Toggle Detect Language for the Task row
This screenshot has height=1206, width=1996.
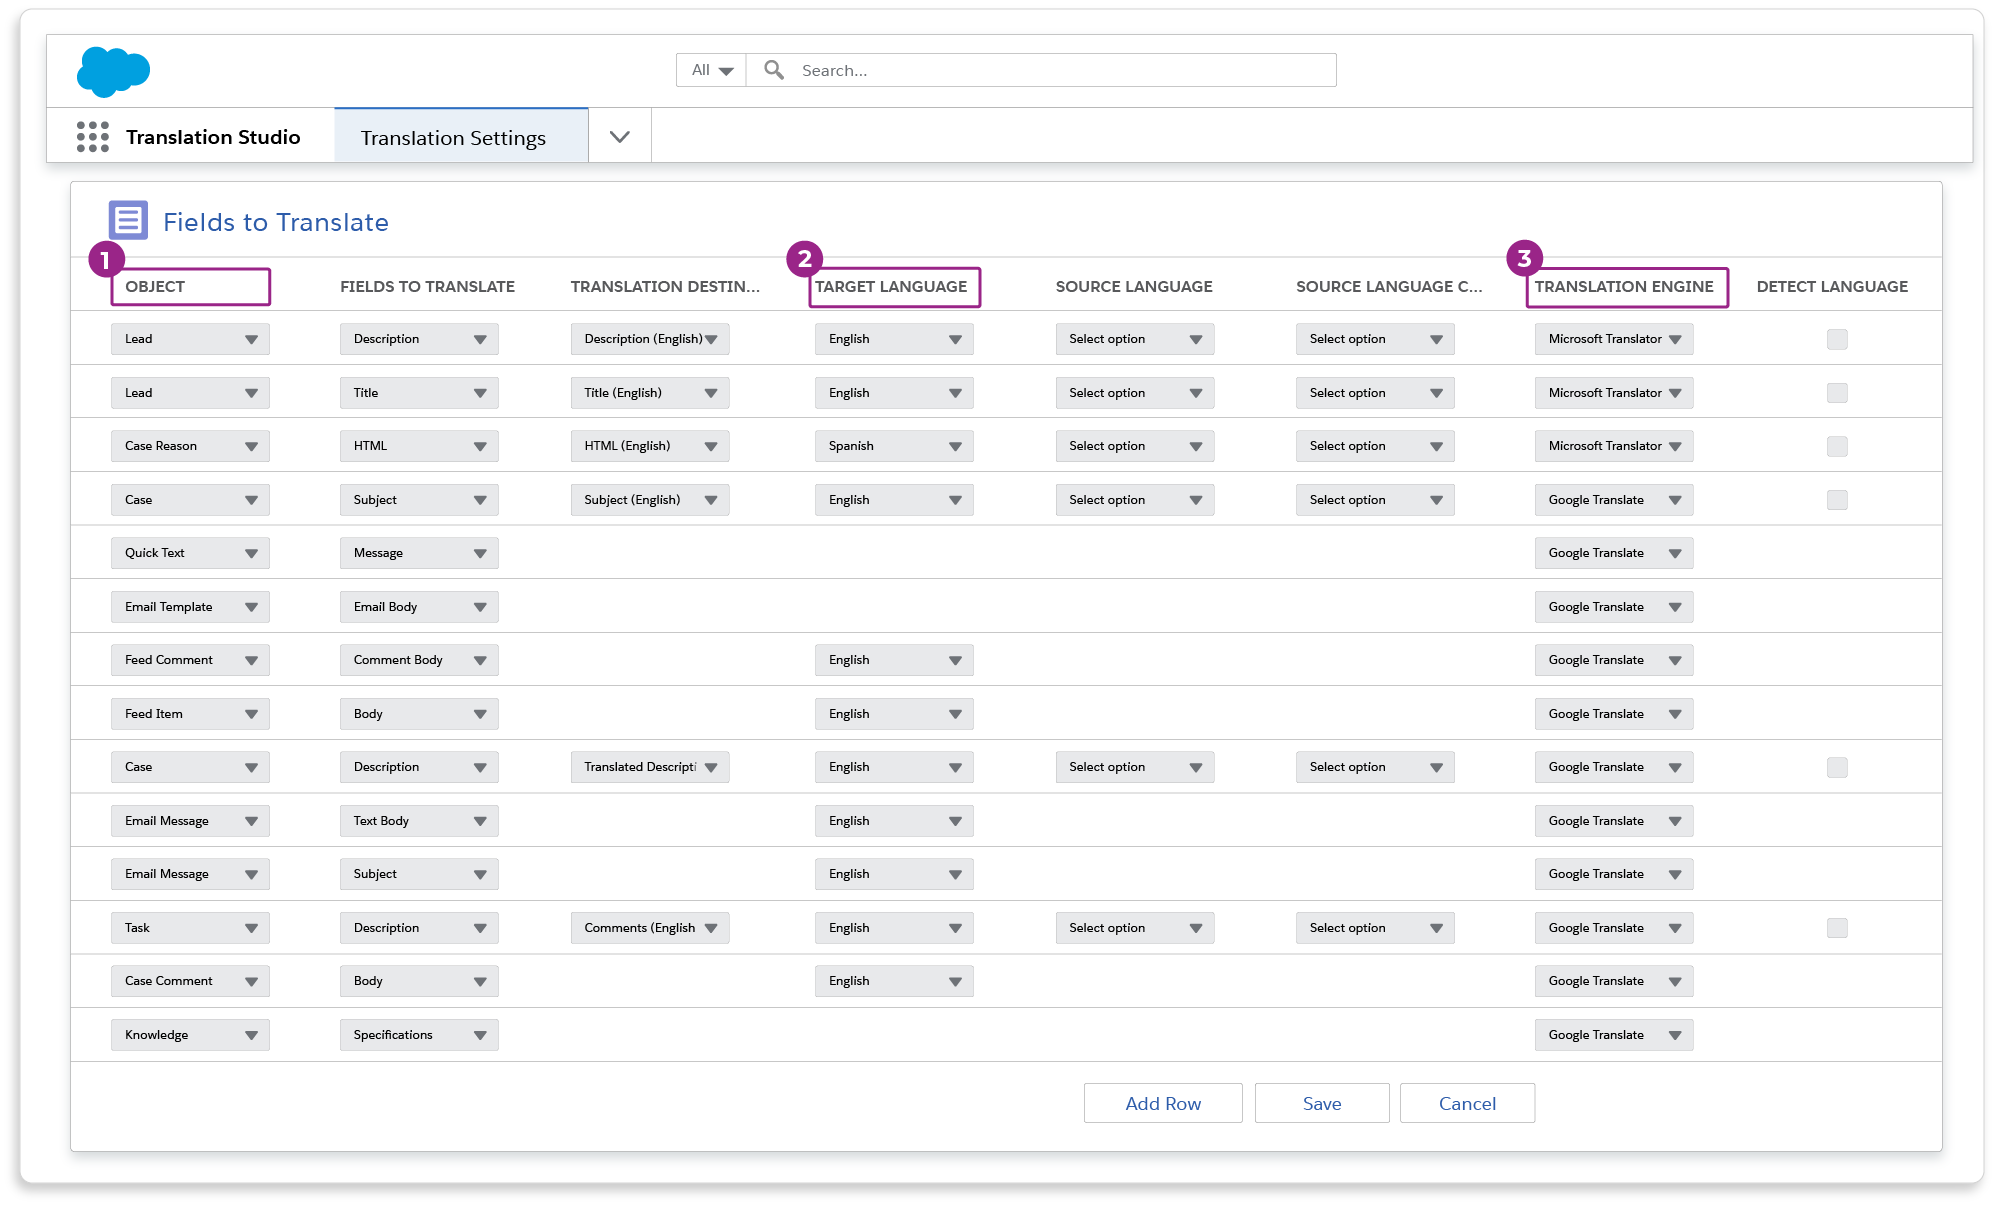pyautogui.click(x=1837, y=928)
